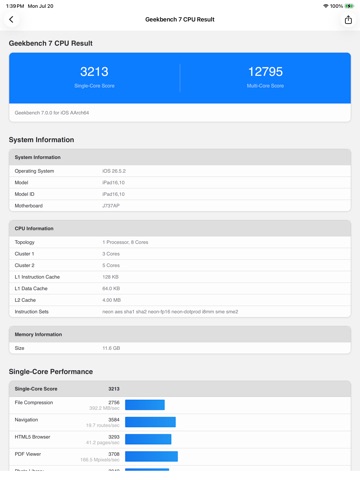Tap the multi-core score 12795
Image resolution: width=360 pixels, height=480 pixels.
pyautogui.click(x=265, y=72)
